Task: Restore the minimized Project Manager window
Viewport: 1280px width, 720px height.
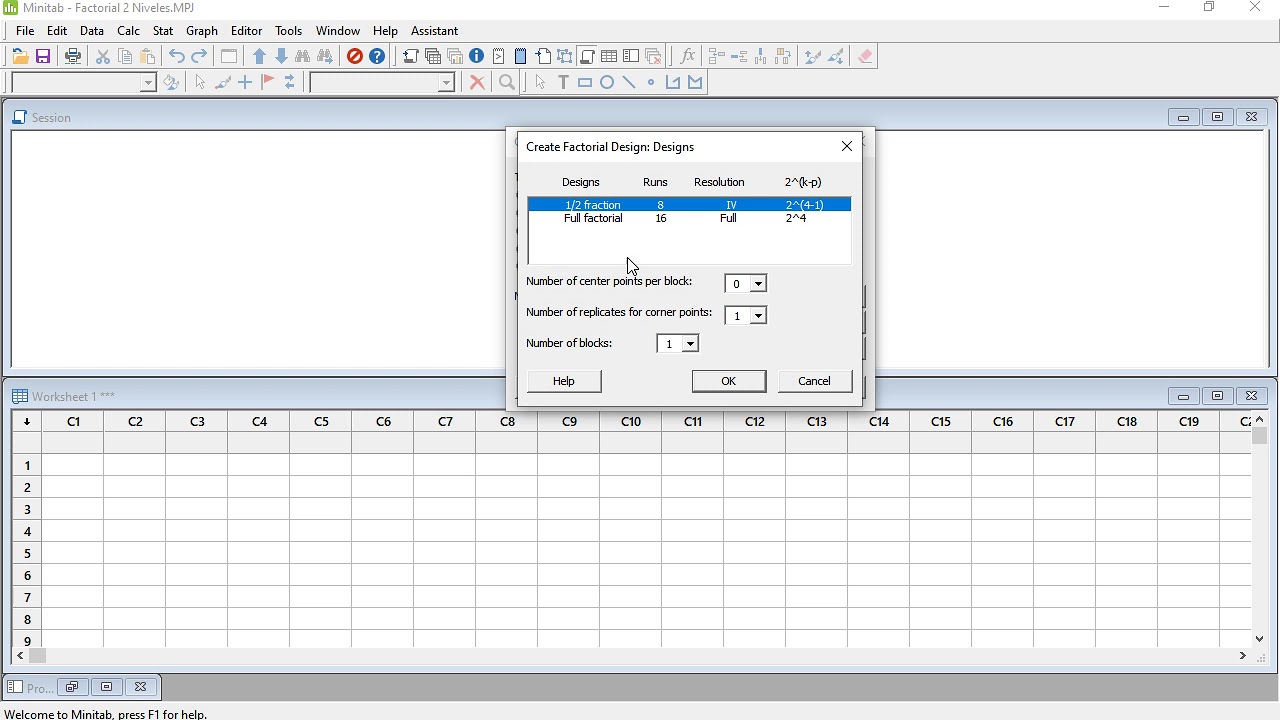Action: click(72, 688)
